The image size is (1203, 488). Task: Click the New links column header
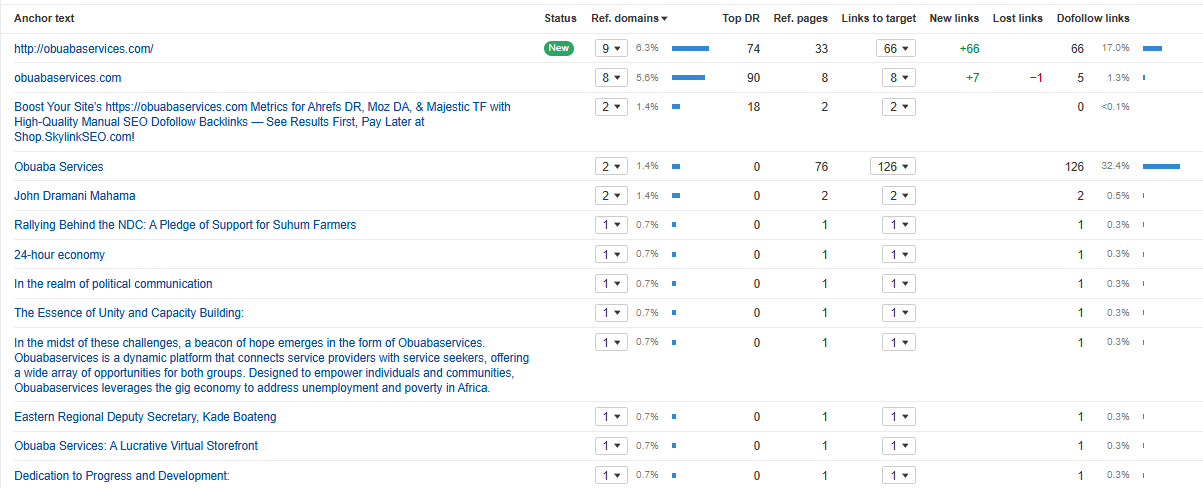954,18
